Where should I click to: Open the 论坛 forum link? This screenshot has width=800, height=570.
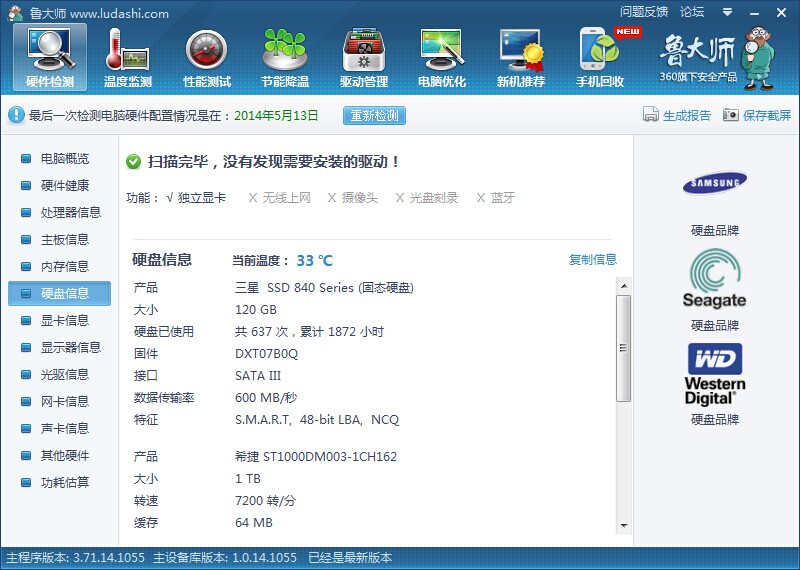pos(692,12)
